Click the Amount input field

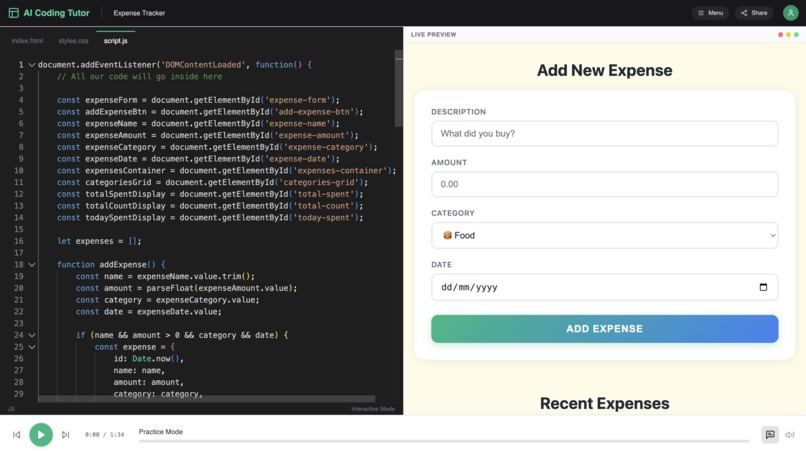(604, 184)
